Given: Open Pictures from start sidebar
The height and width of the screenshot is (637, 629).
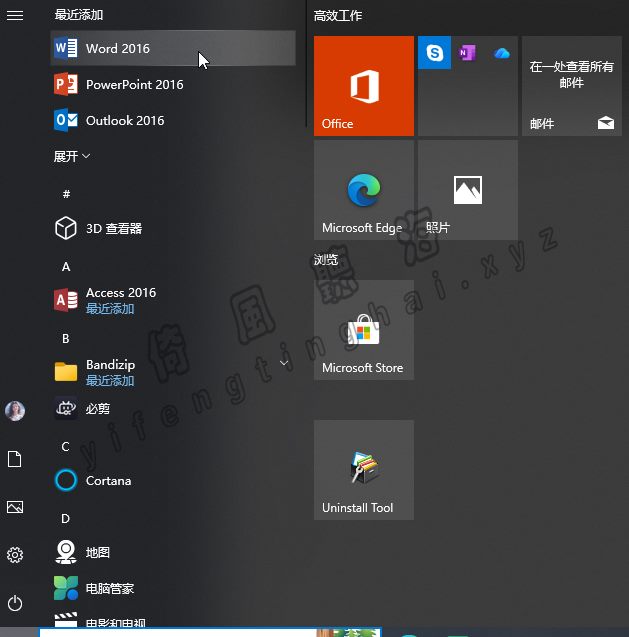Looking at the screenshot, I should click(x=15, y=507).
